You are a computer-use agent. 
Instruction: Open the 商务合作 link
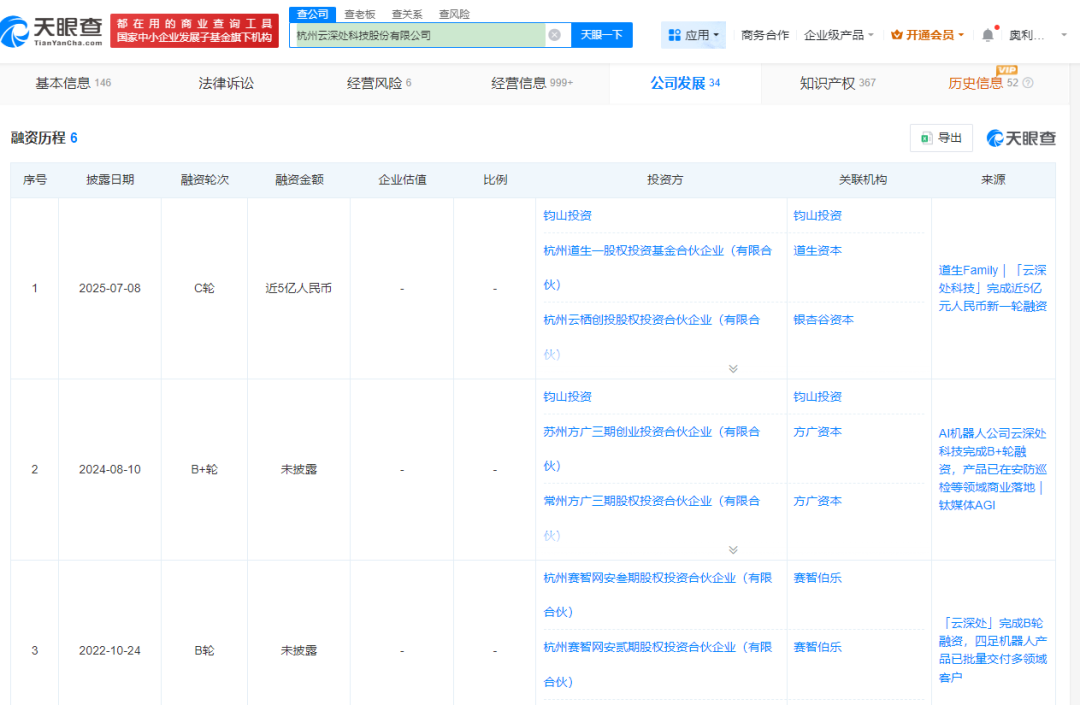tap(765, 35)
